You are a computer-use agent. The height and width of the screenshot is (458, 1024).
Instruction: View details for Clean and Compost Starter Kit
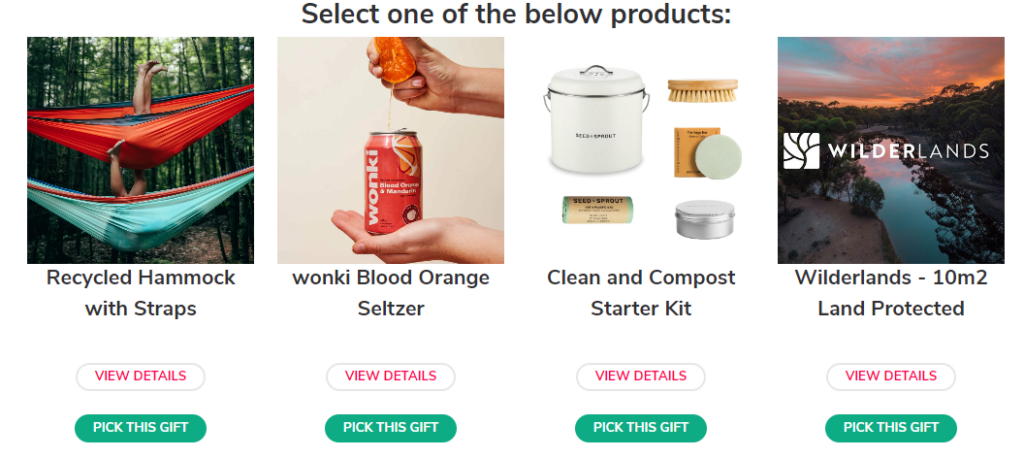641,376
